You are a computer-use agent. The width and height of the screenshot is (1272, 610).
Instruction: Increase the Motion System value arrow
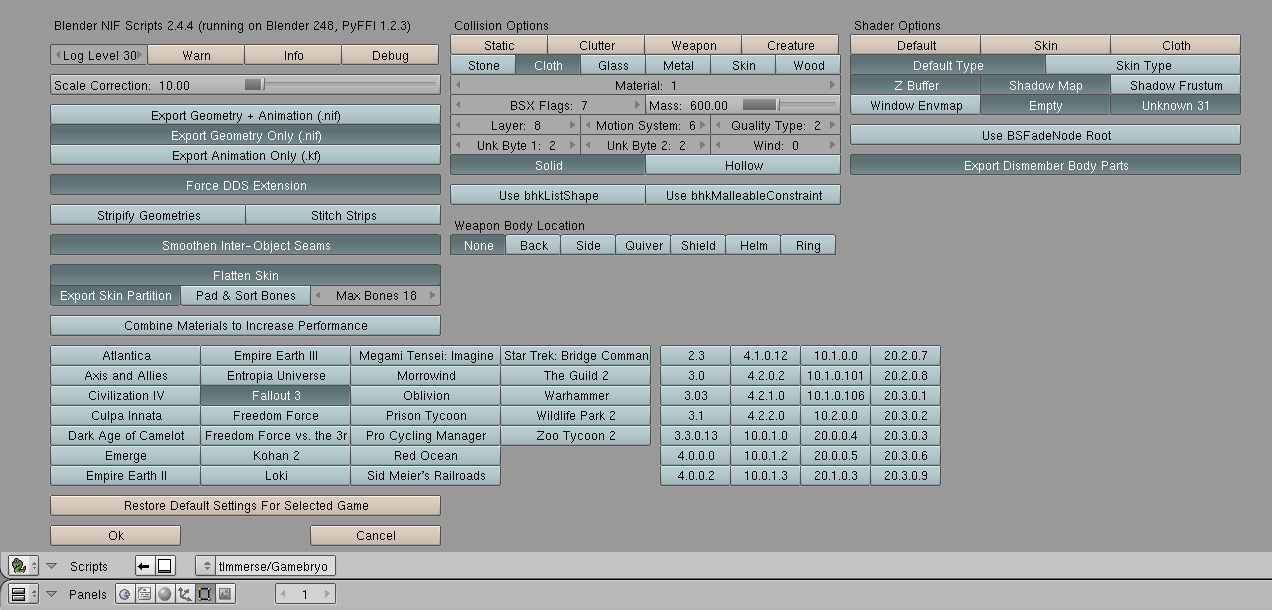[x=702, y=125]
